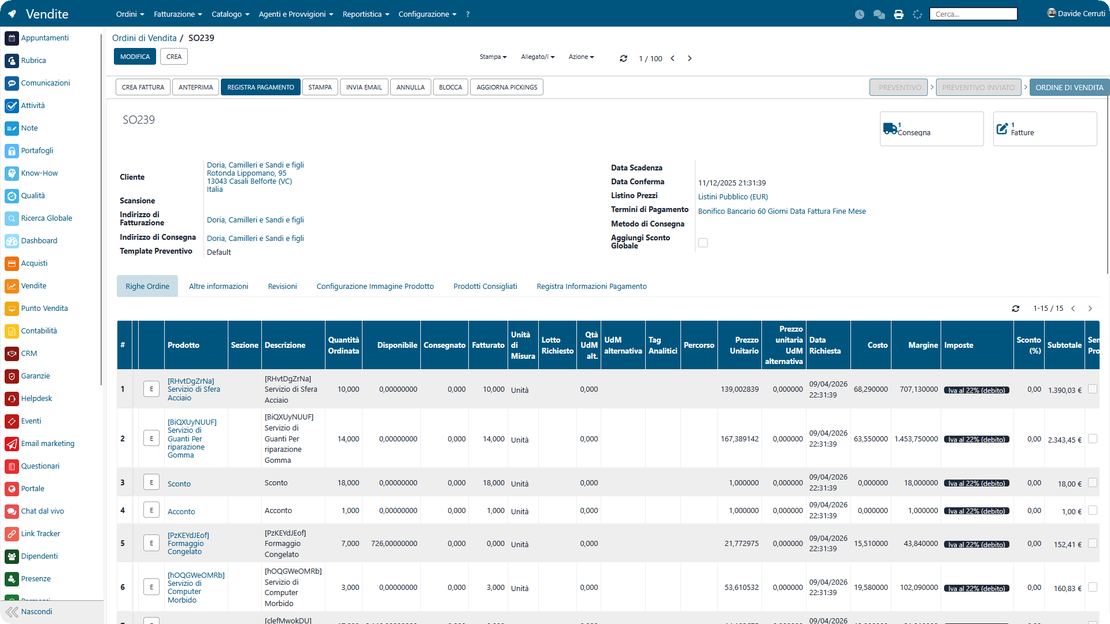The image size is (1110, 624).
Task: Switch to Registra Informazioni Pagamento tab
Action: (x=592, y=286)
